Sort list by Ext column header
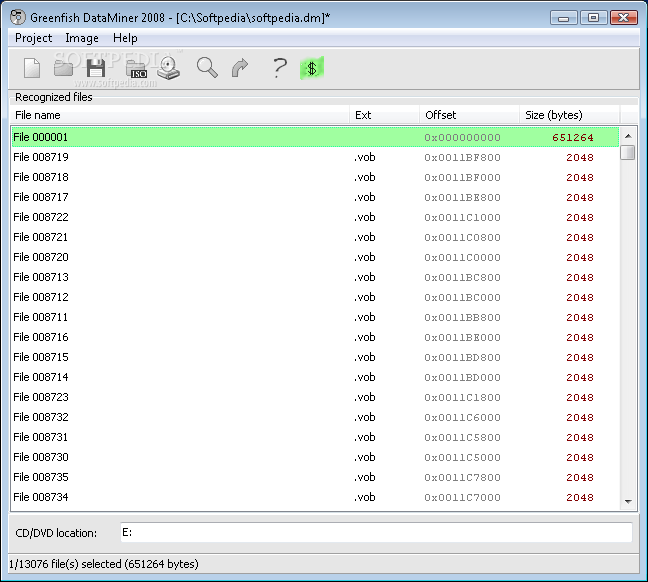The width and height of the screenshot is (648, 582). [x=385, y=115]
